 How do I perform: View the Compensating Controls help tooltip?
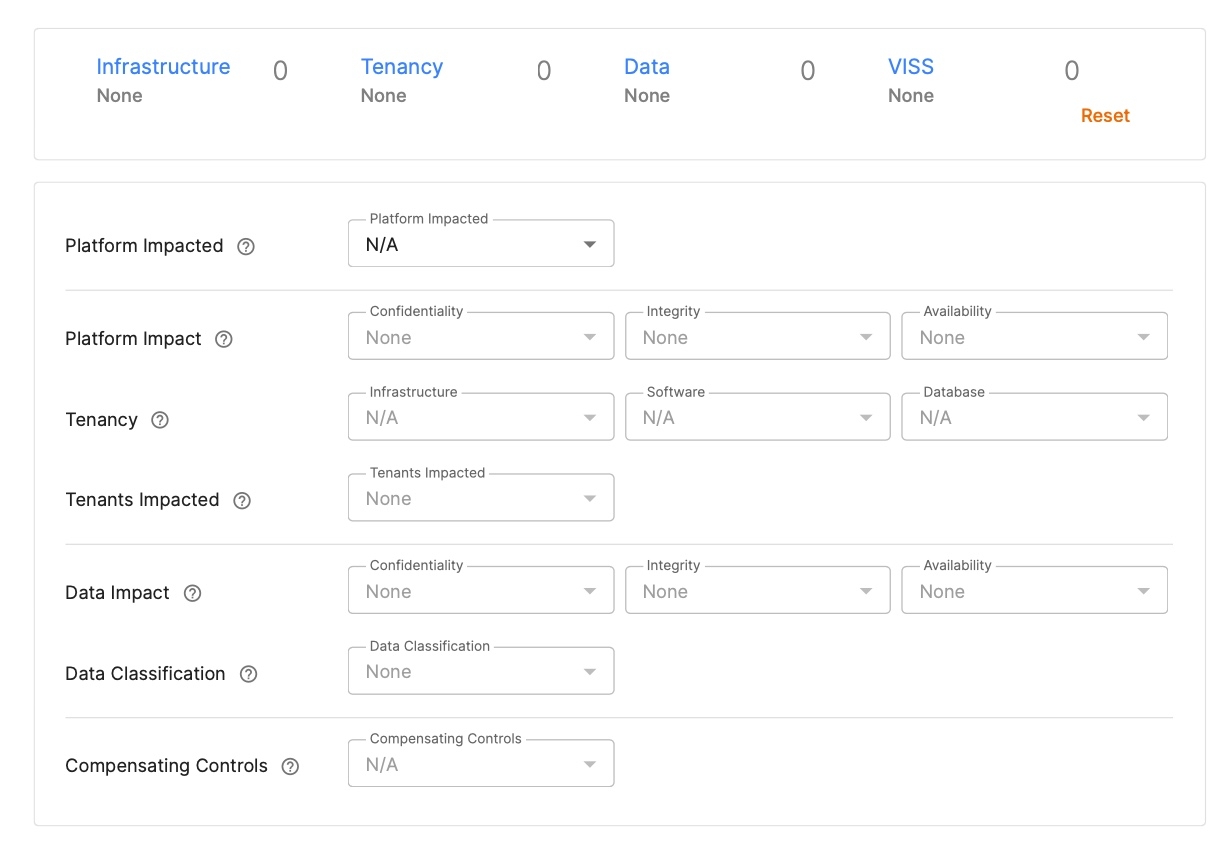coord(290,766)
